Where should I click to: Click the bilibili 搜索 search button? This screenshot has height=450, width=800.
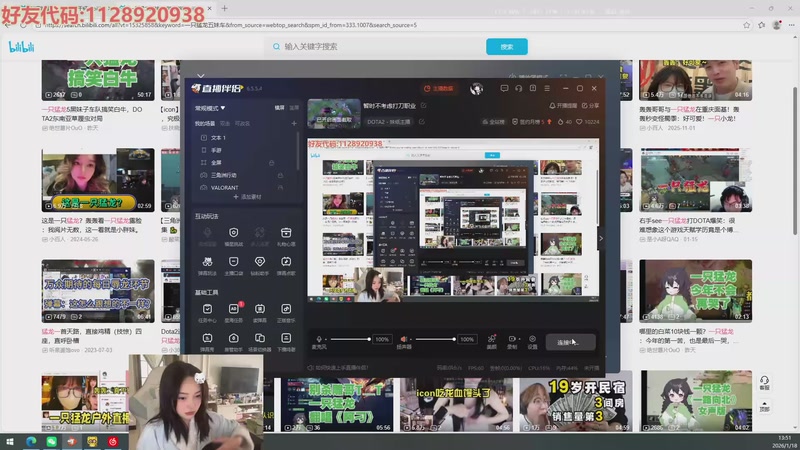click(x=507, y=46)
